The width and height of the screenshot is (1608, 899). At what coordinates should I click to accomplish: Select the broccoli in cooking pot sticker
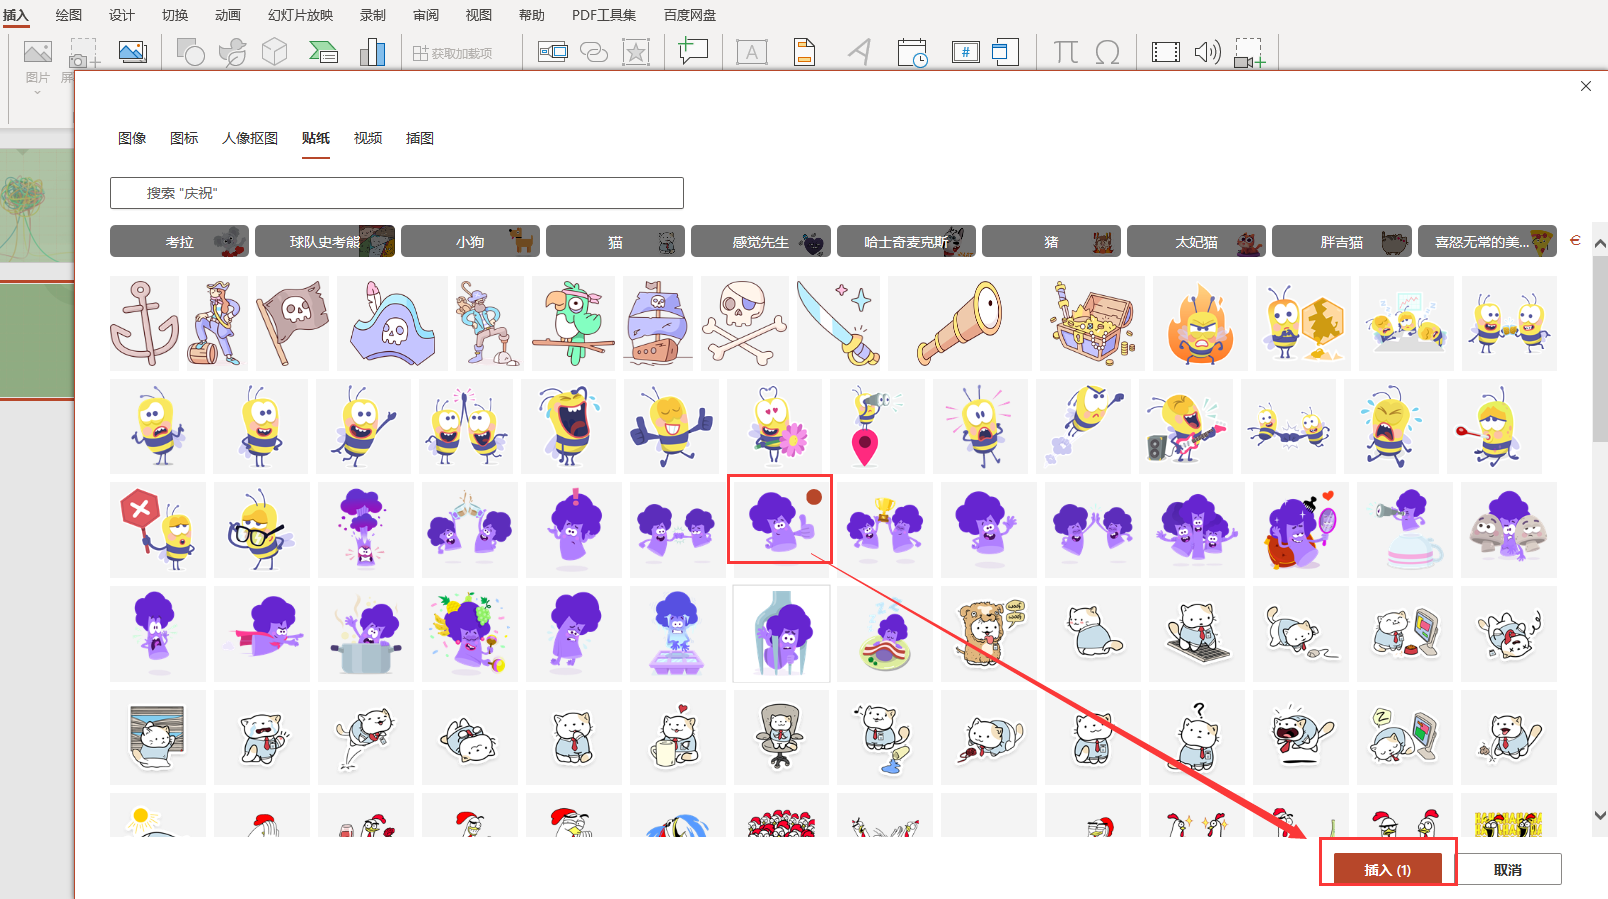coord(366,634)
